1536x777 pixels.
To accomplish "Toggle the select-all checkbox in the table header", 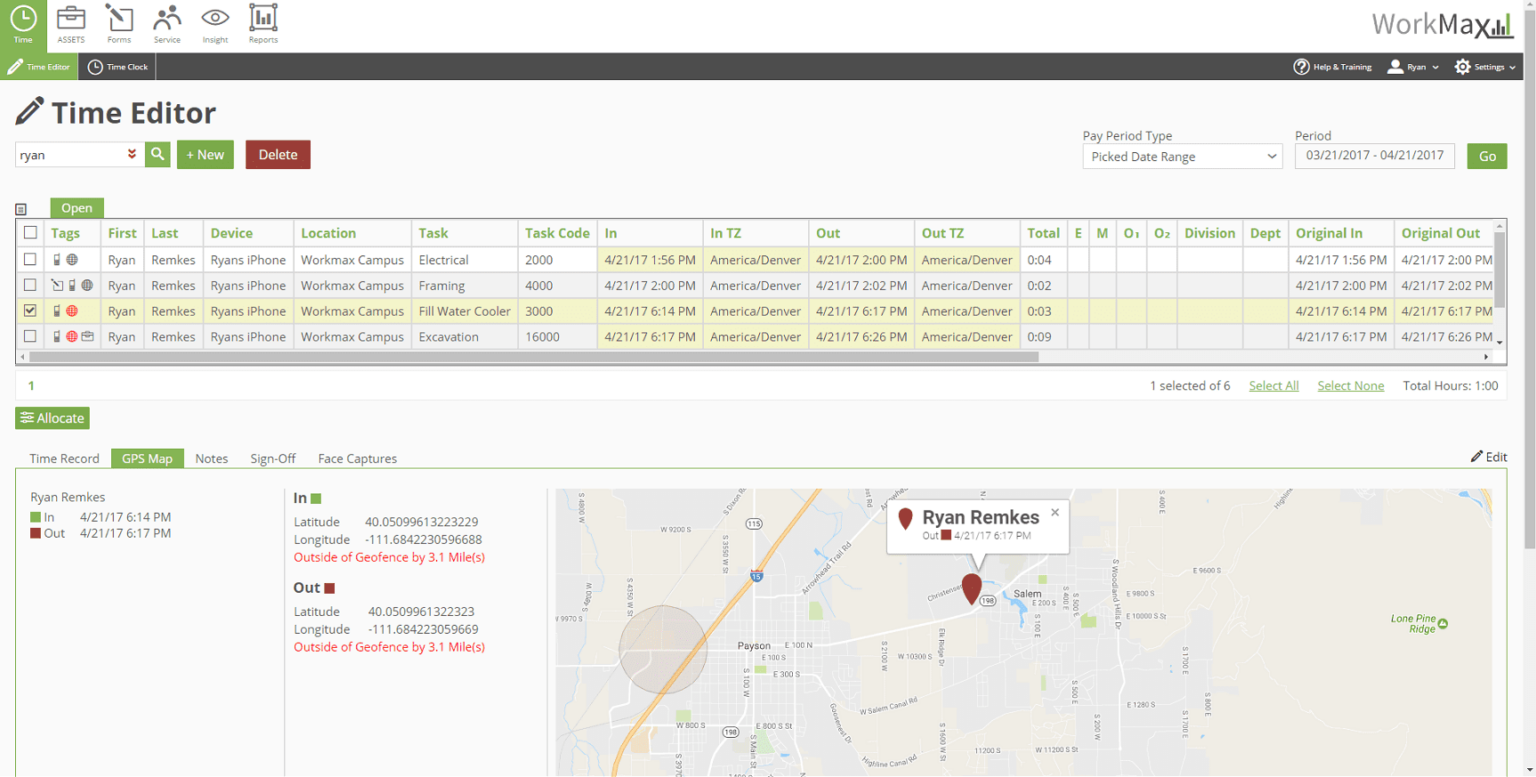I will 29,232.
